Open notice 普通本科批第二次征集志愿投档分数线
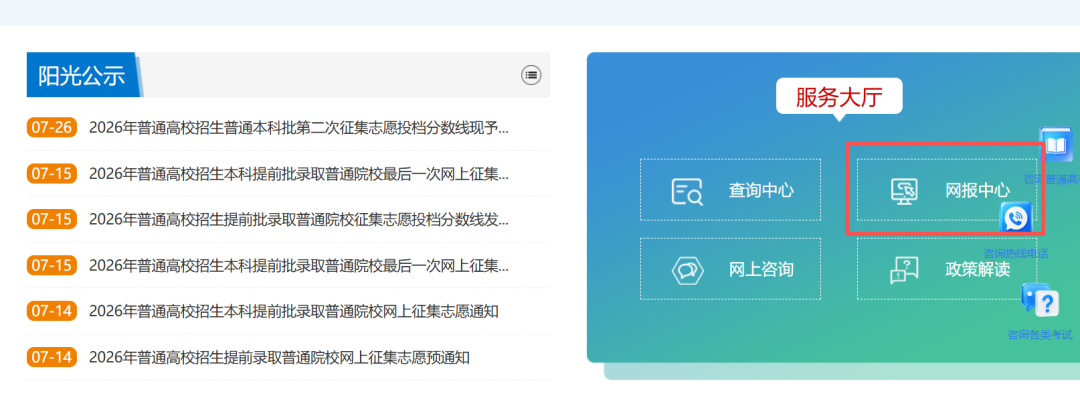1080x408 pixels. [x=299, y=128]
